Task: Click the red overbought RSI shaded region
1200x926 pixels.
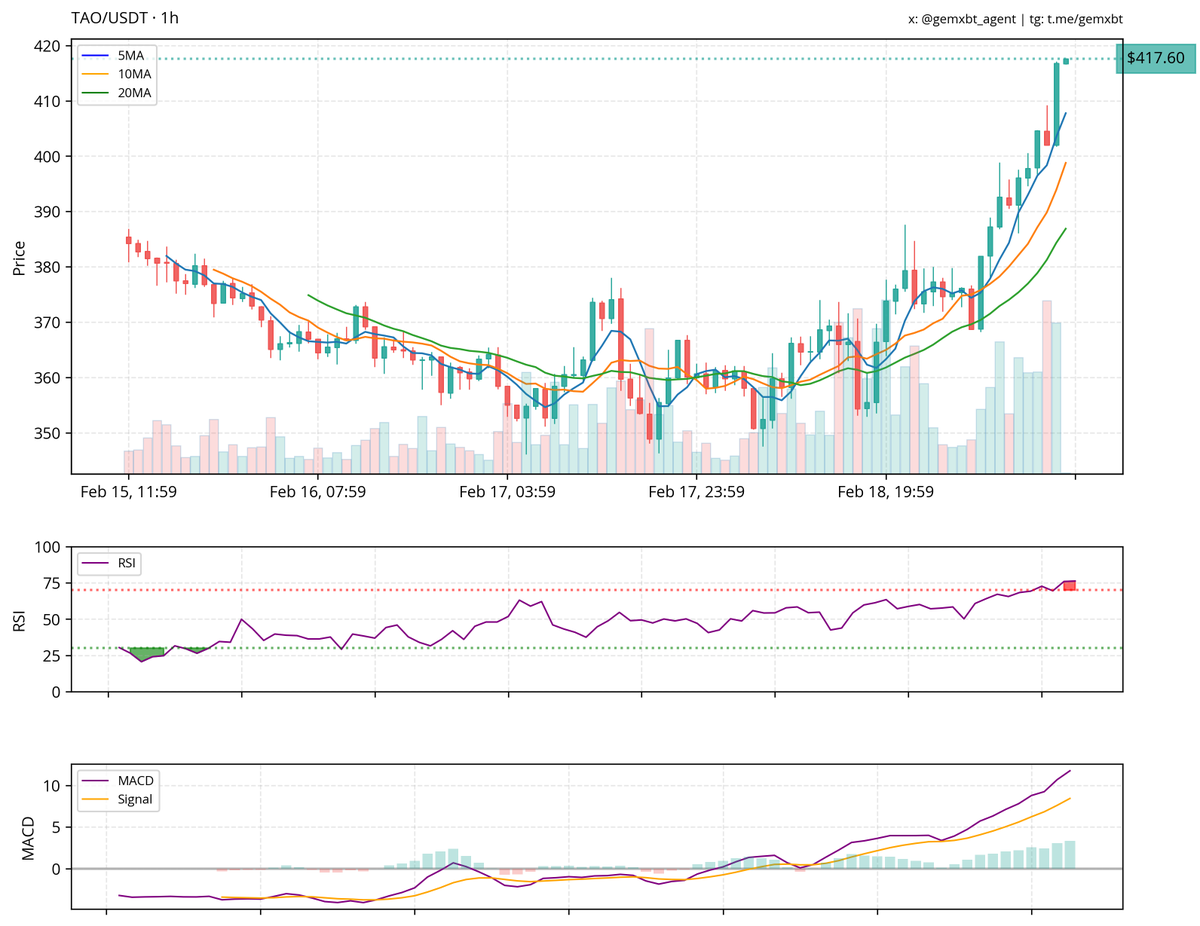Action: 1069,585
